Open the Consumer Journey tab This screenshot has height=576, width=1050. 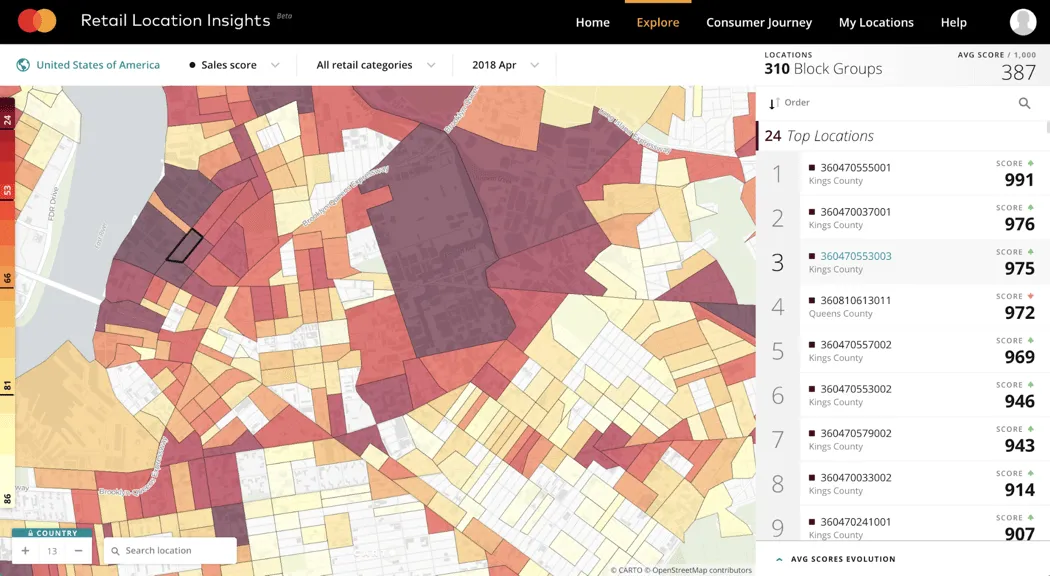[x=758, y=23]
